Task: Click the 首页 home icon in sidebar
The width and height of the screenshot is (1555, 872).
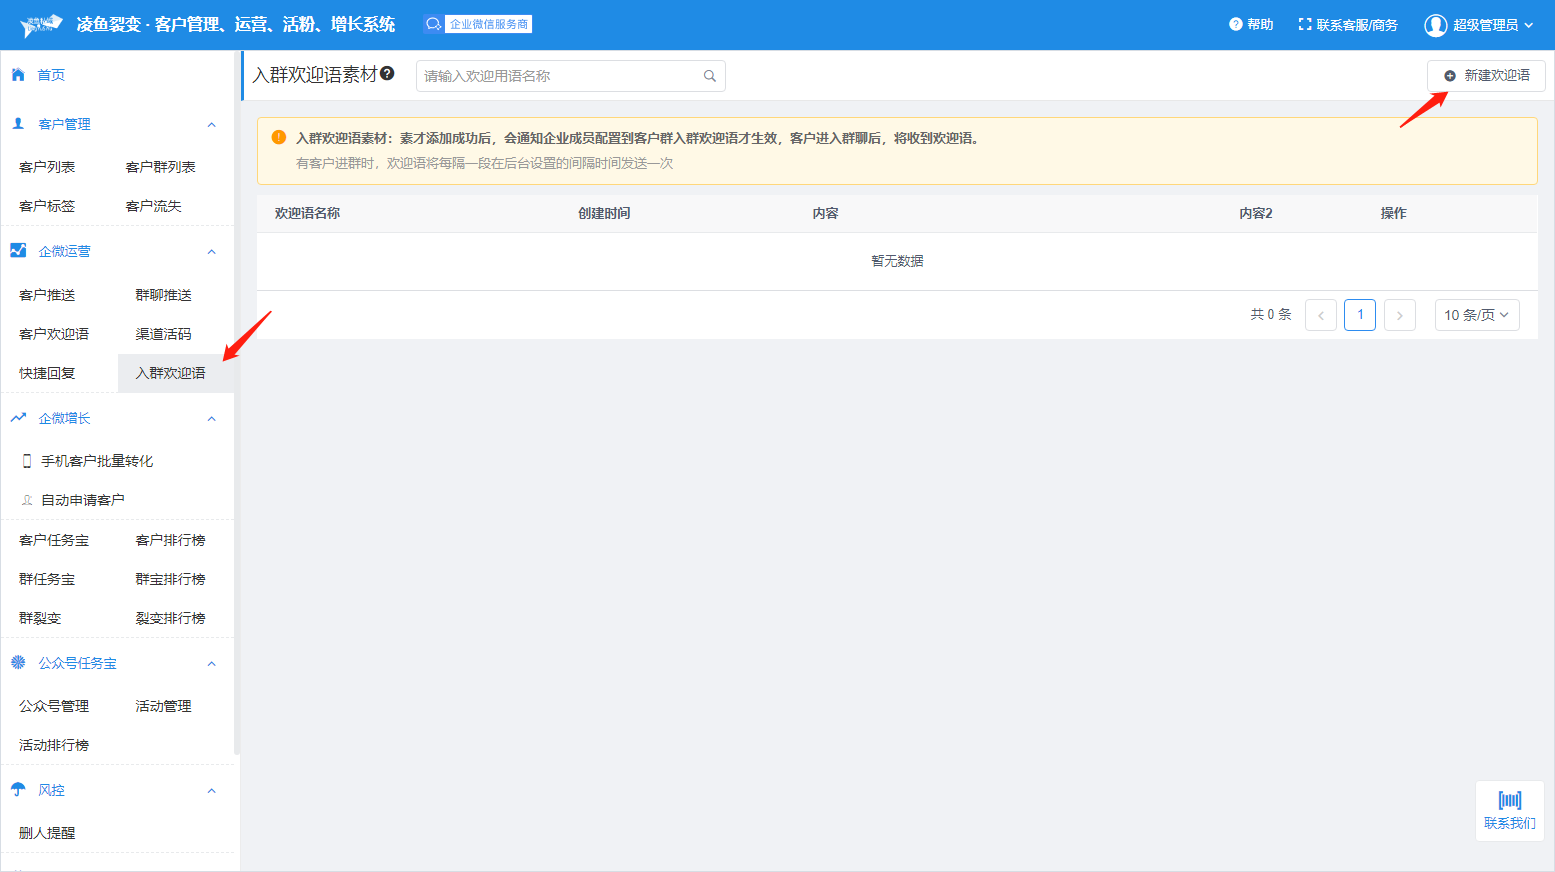Action: 18,75
